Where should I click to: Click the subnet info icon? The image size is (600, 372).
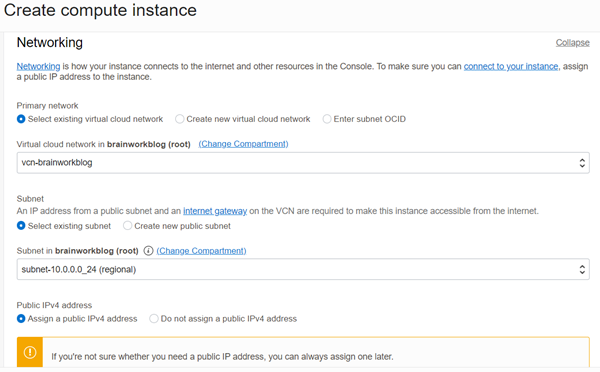[x=148, y=251]
